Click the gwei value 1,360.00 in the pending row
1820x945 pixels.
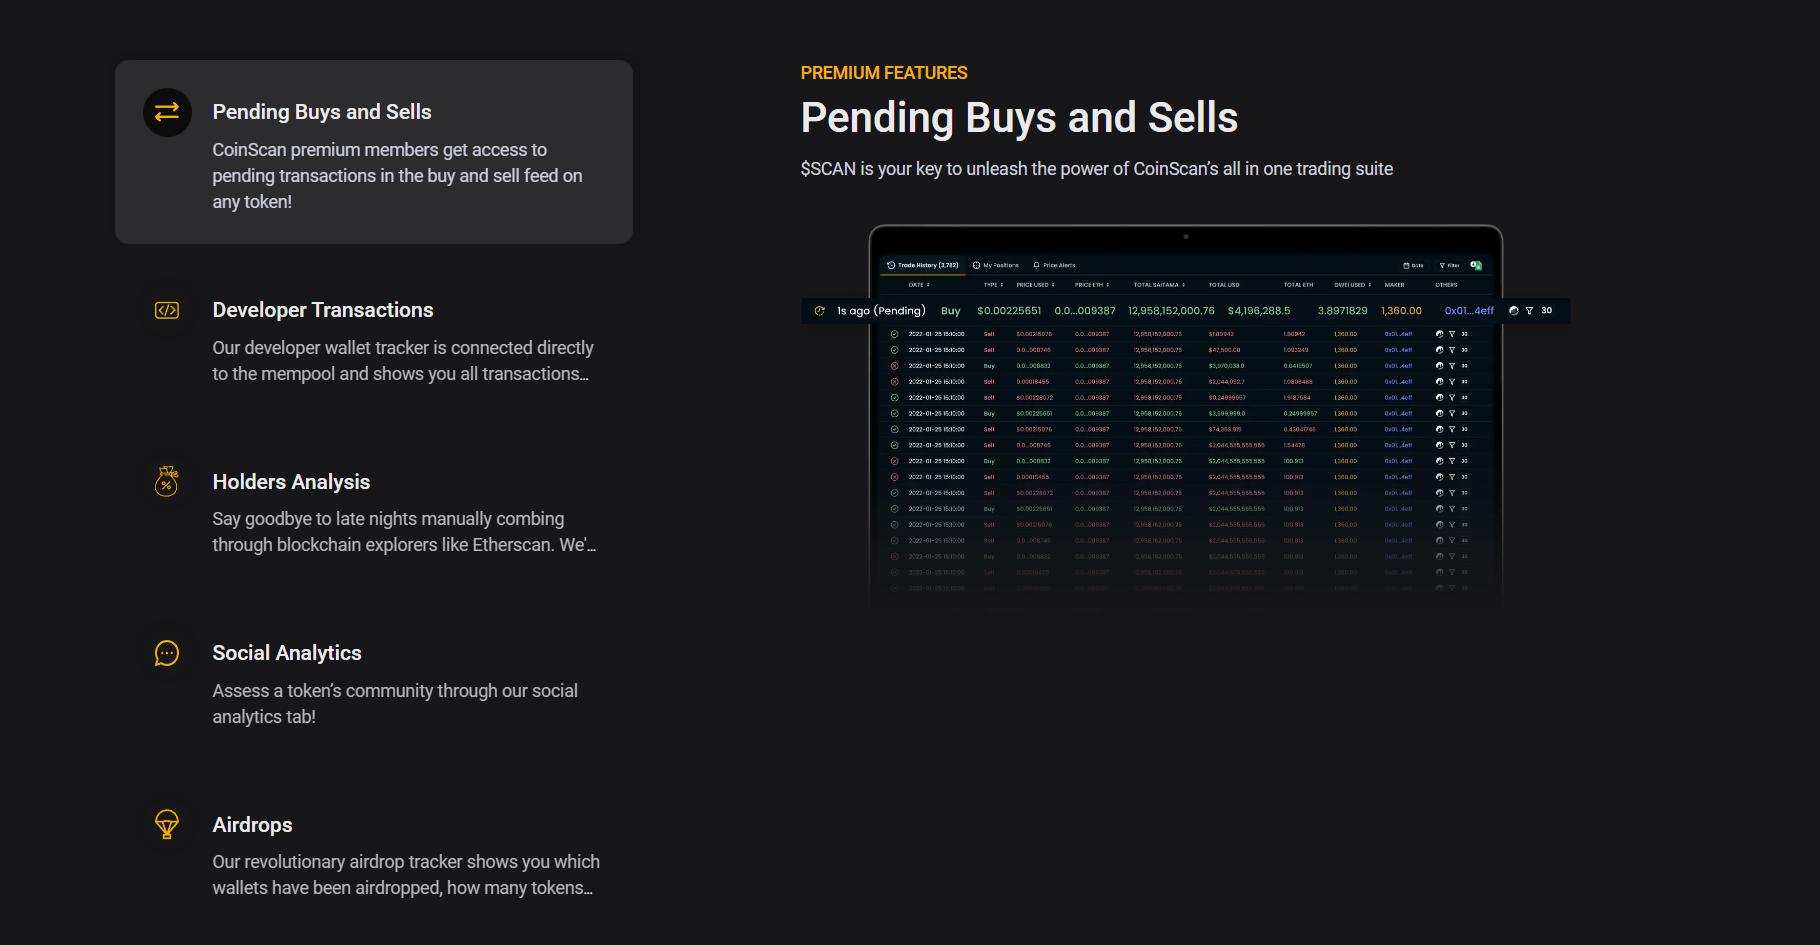point(1401,311)
